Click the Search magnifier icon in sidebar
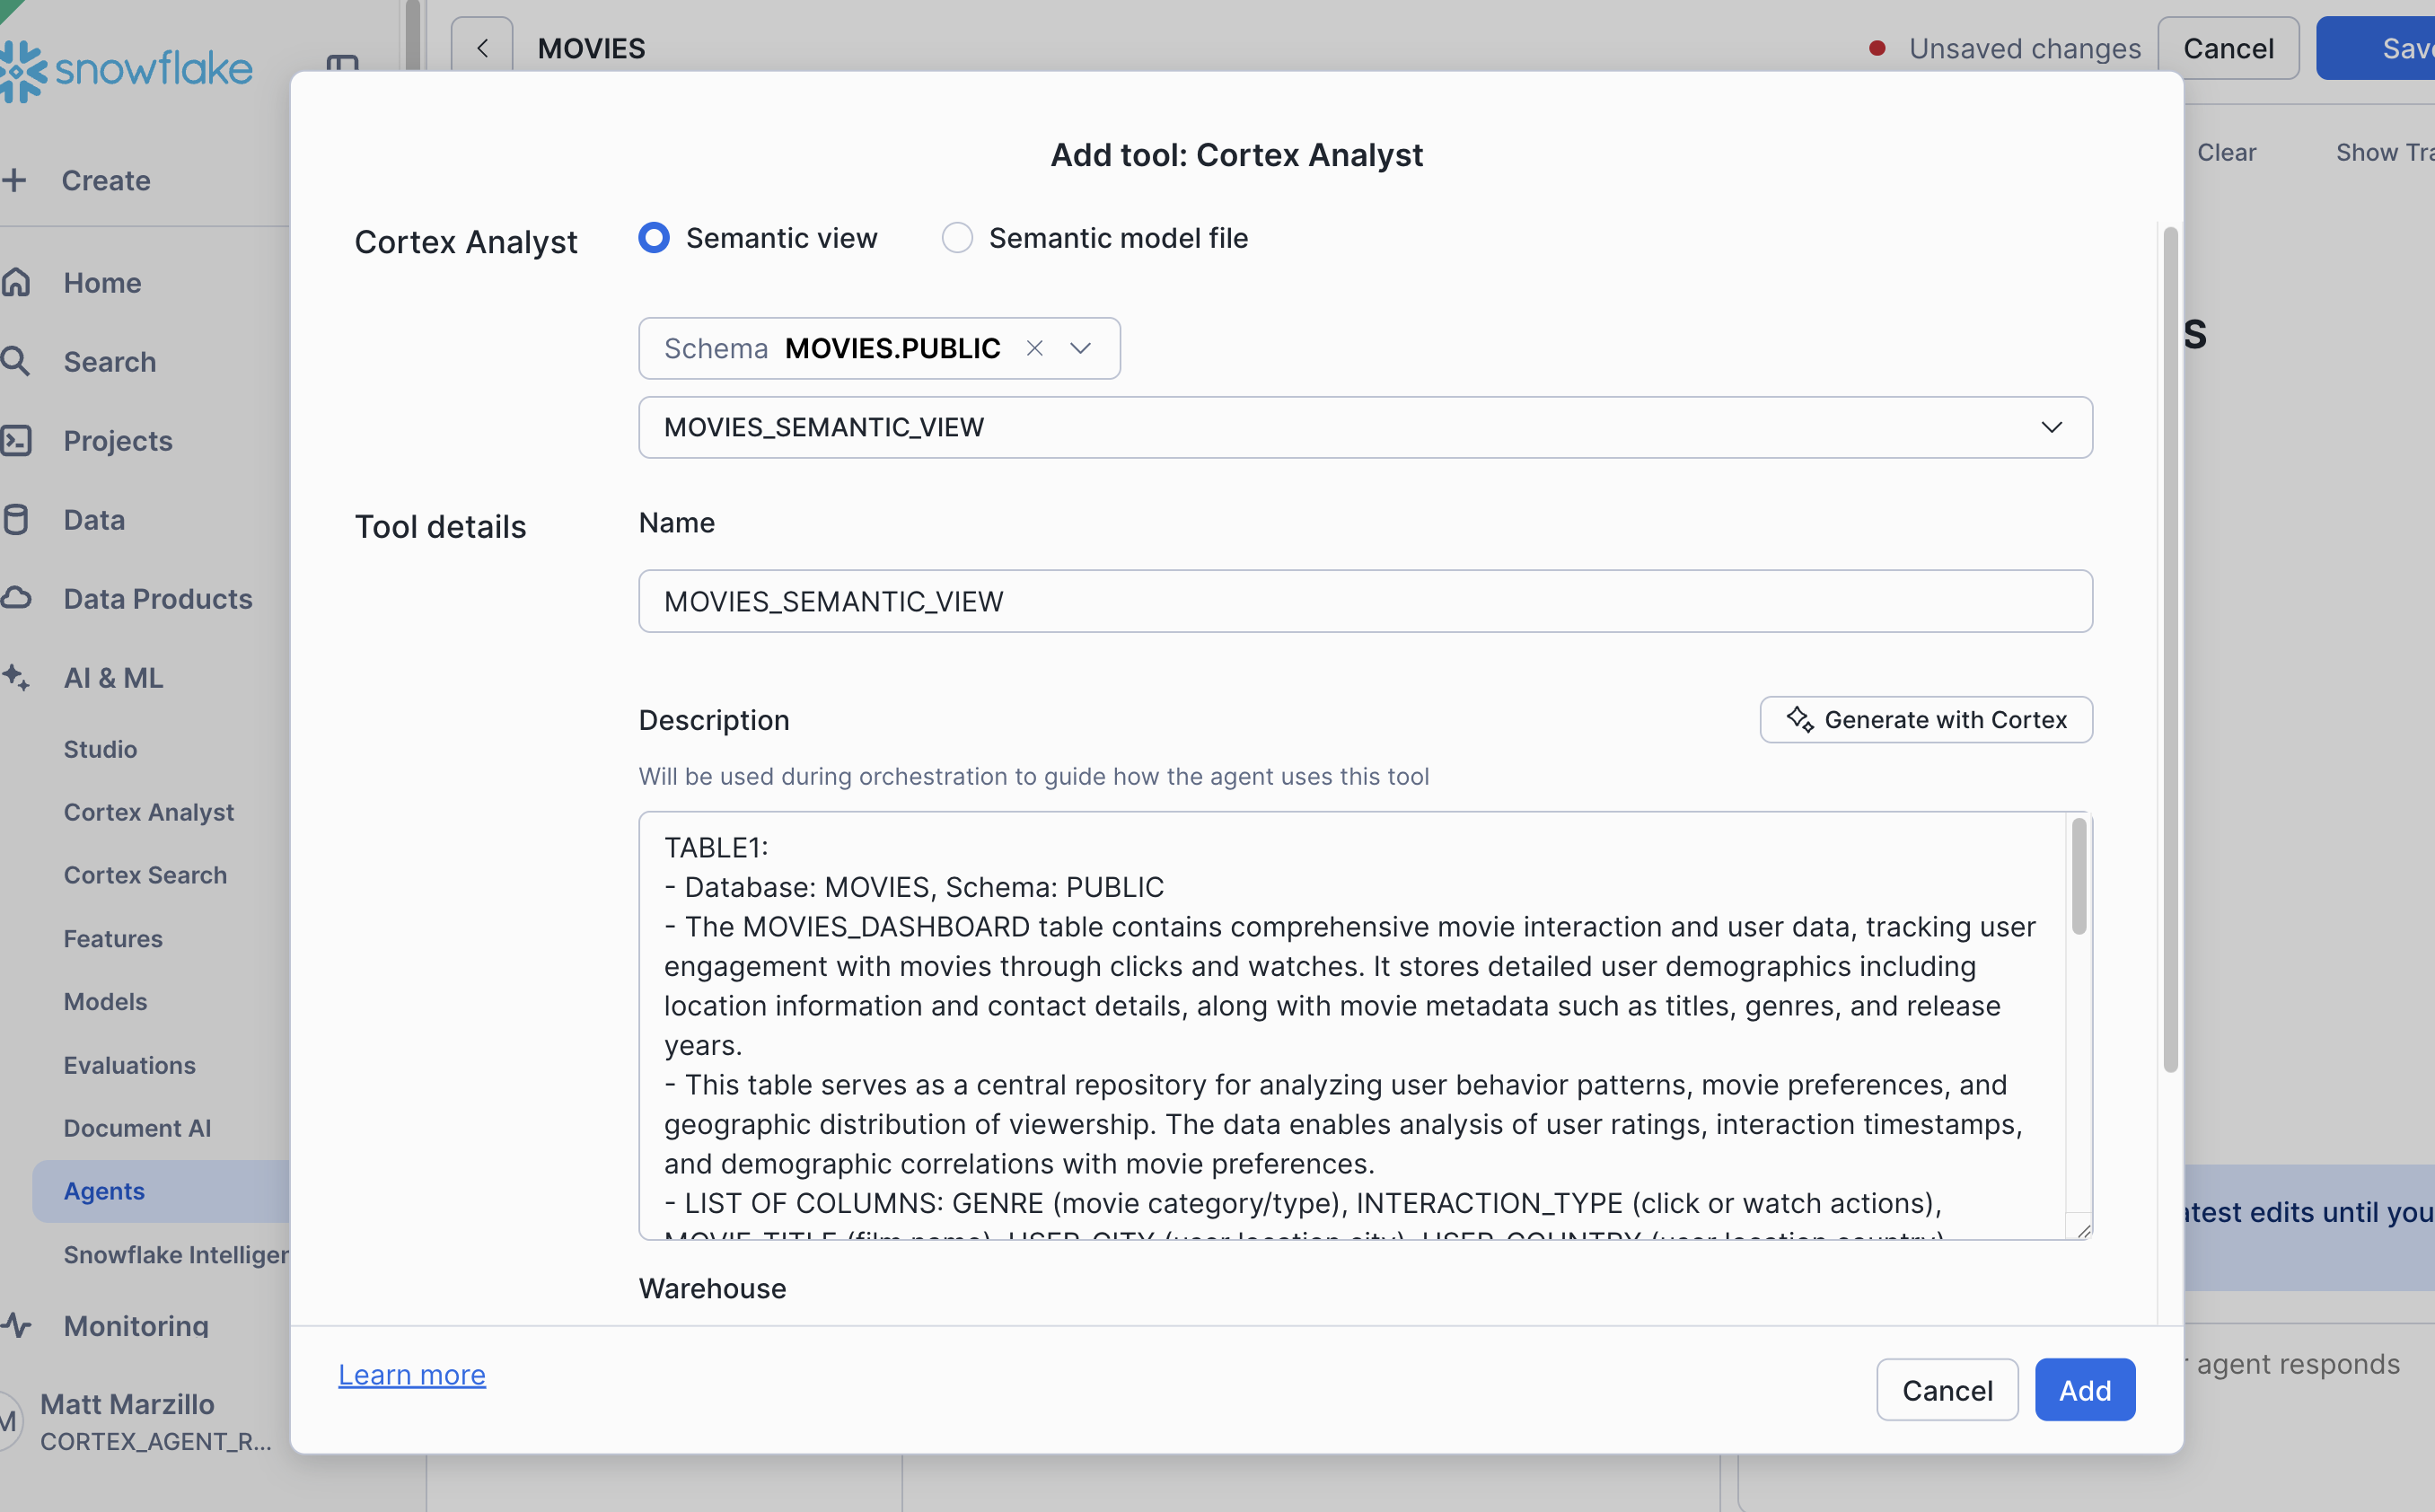The image size is (2435, 1512). pos(15,361)
